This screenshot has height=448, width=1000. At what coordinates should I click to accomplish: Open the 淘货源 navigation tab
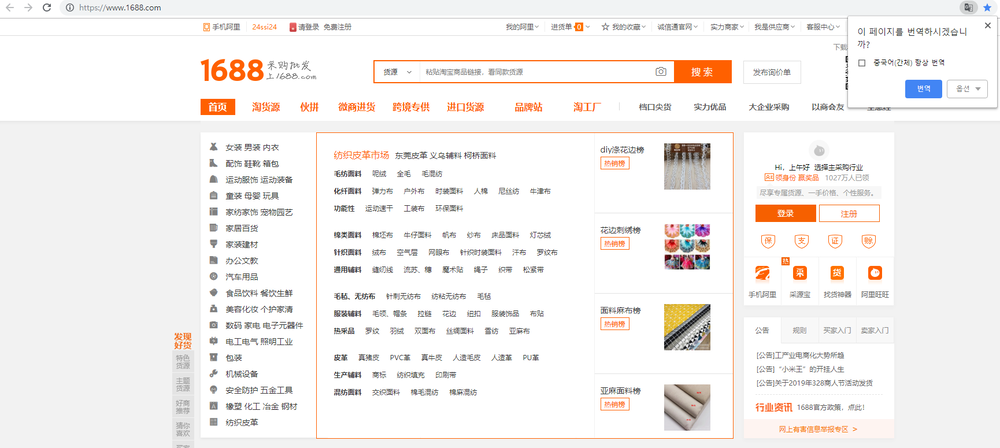click(x=266, y=107)
